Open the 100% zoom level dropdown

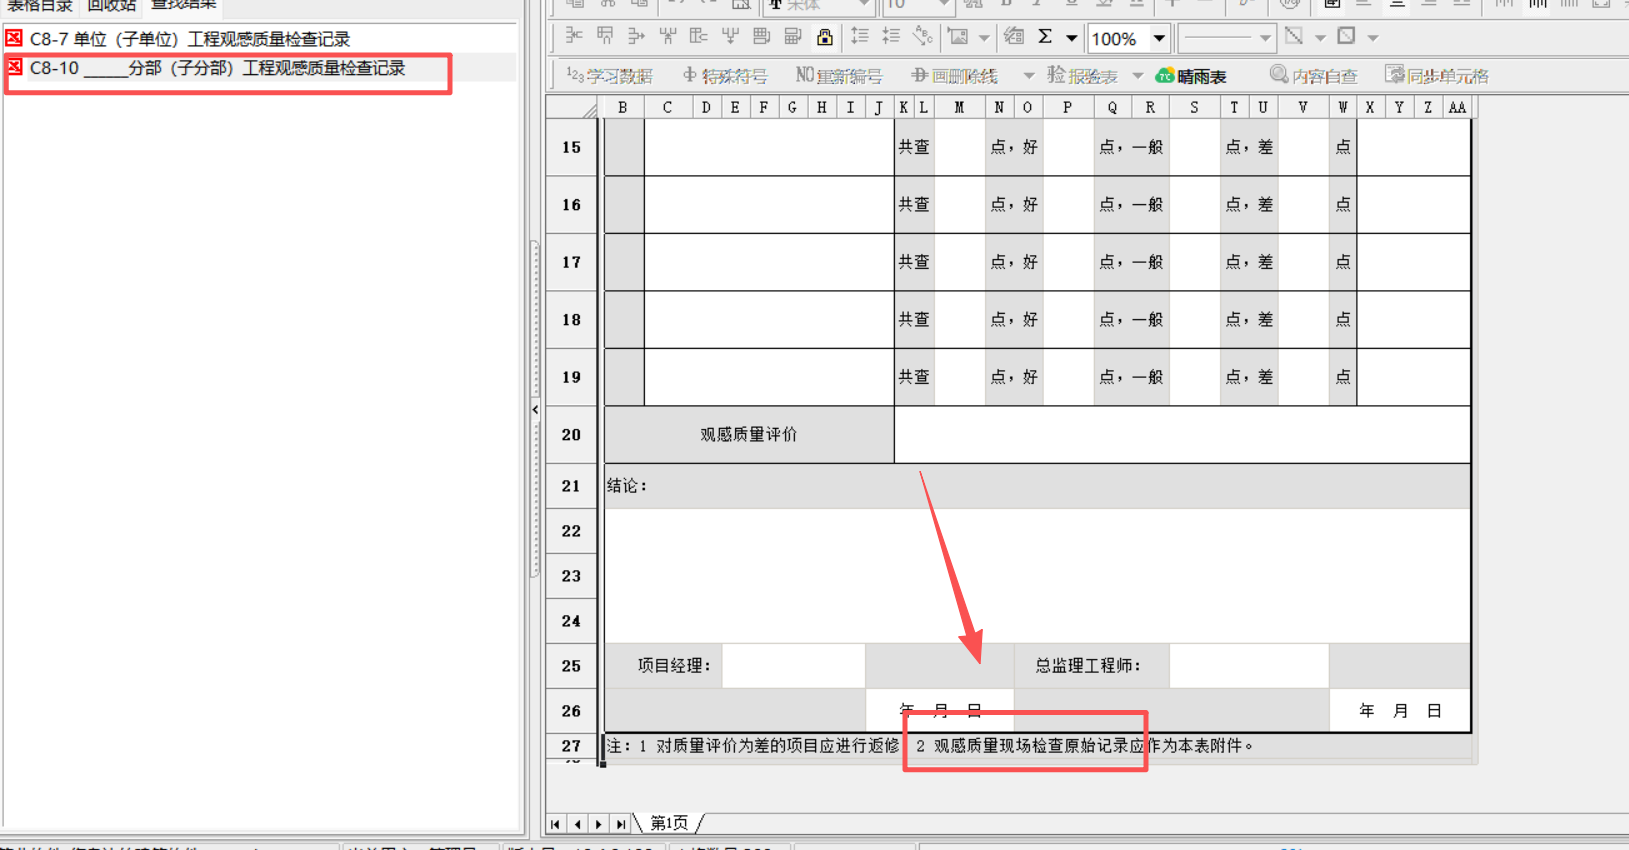1159,38
